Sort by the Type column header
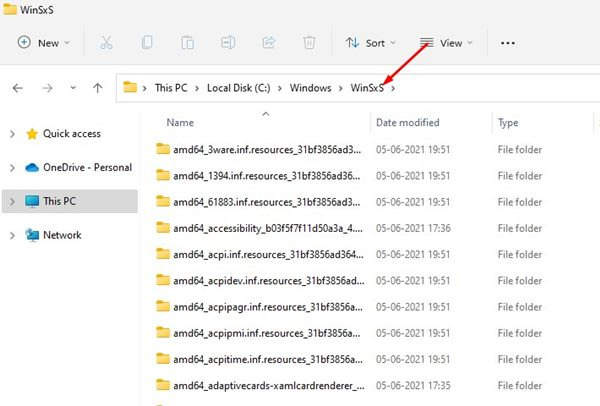600x406 pixels. [x=508, y=123]
